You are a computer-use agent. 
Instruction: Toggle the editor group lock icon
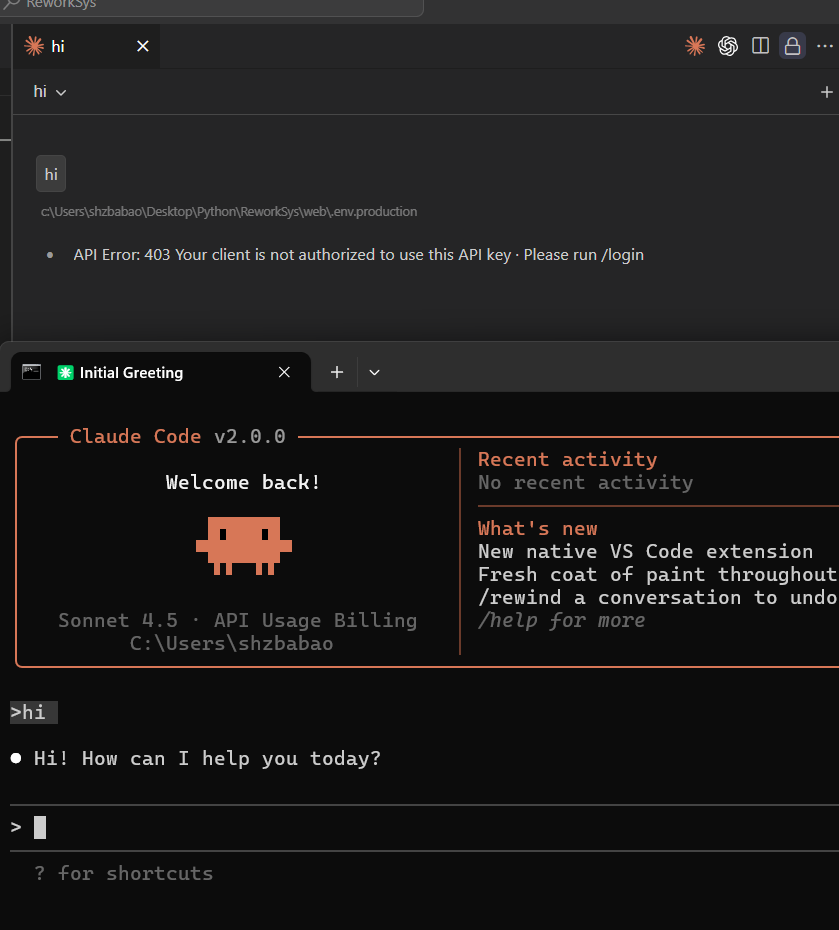pyautogui.click(x=792, y=46)
